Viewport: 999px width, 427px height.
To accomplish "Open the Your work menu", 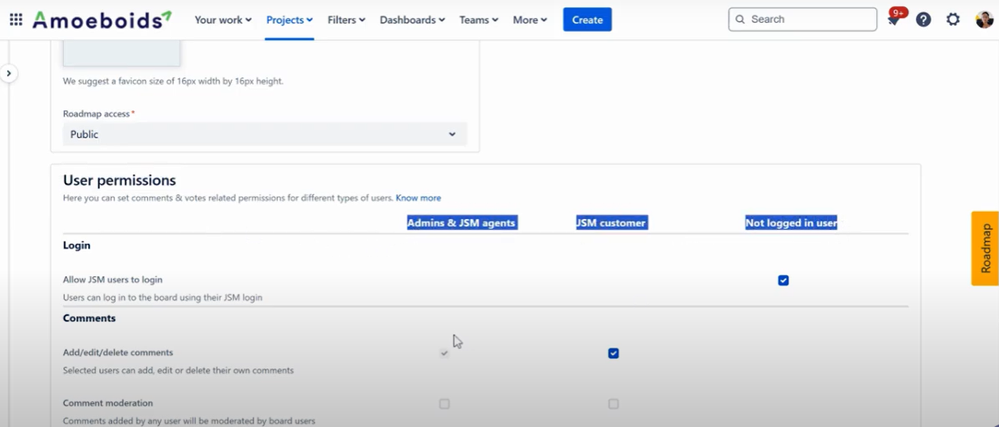I will 223,20.
